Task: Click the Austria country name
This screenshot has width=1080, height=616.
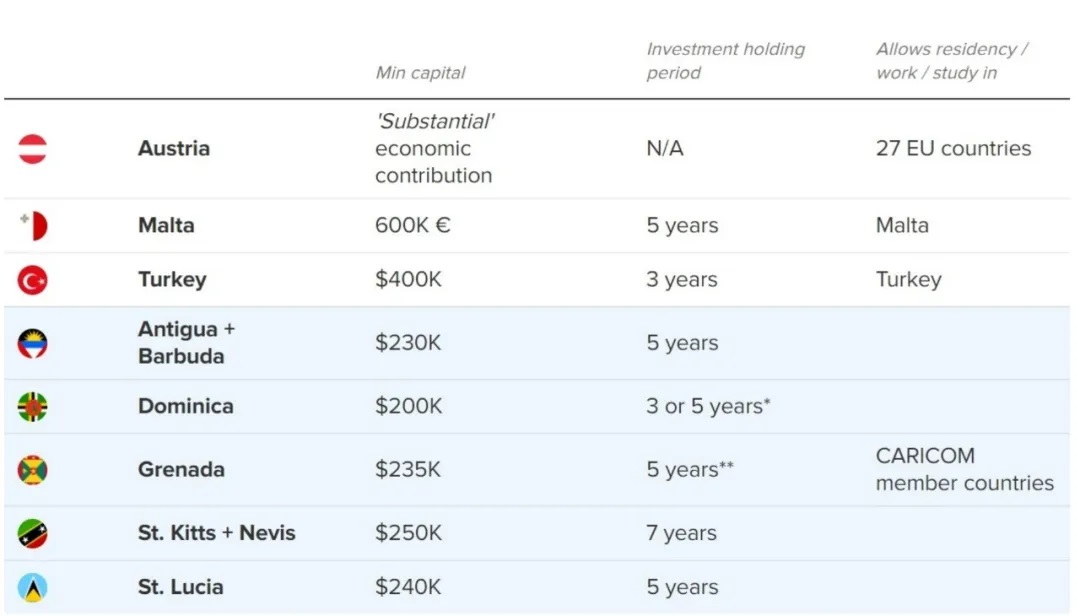Action: click(174, 148)
